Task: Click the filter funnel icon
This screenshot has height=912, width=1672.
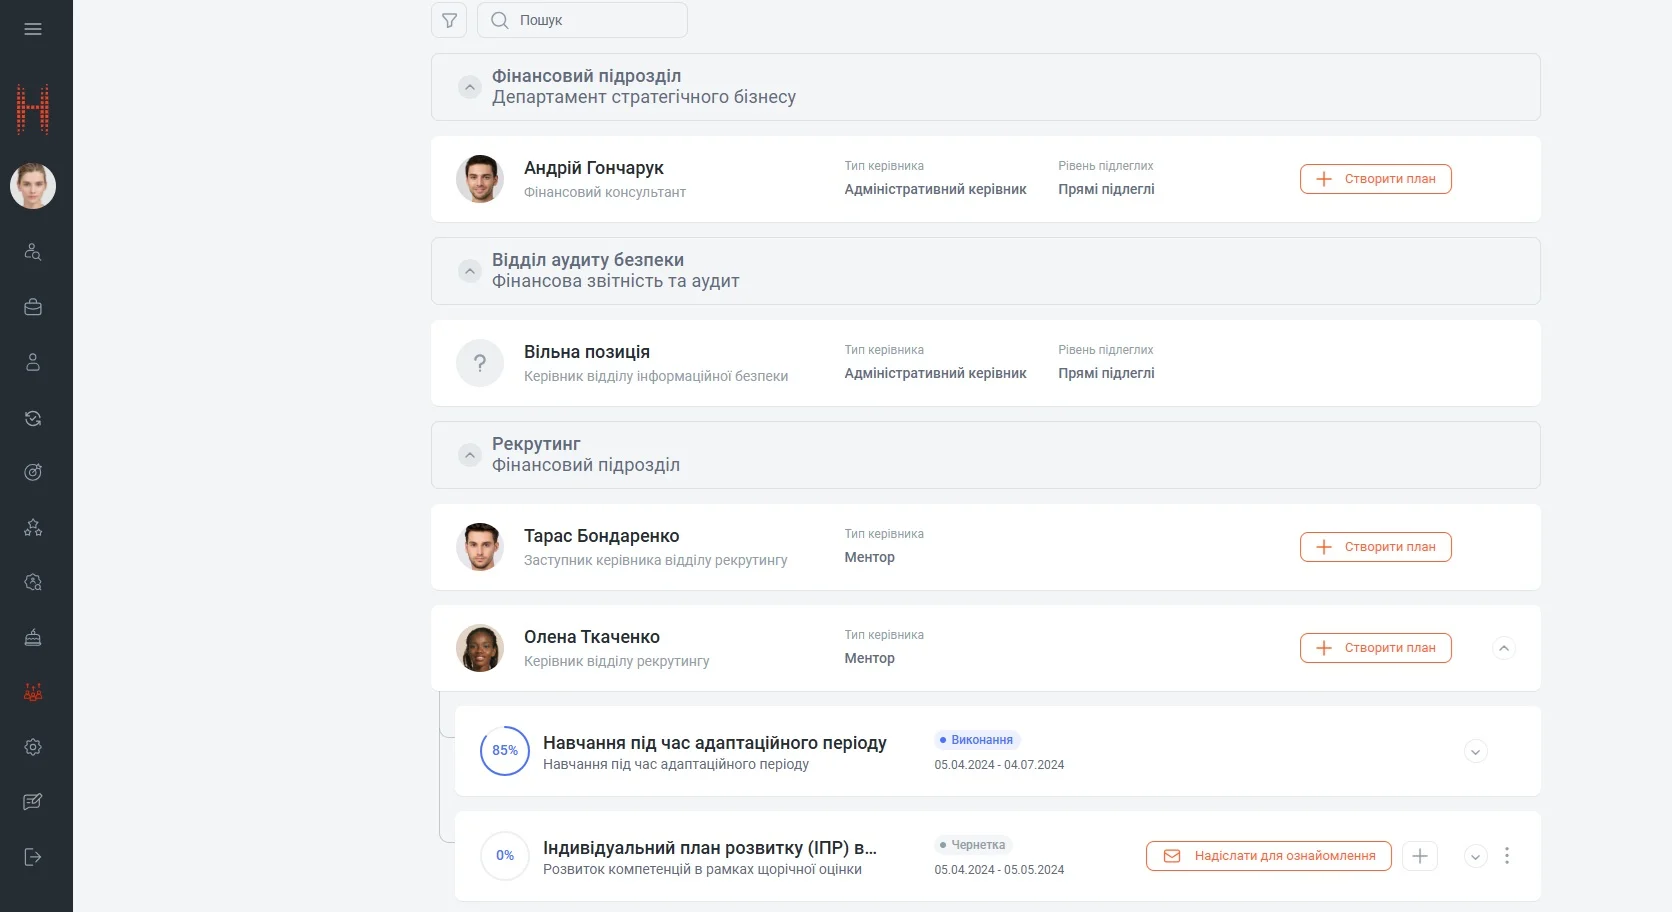Action: coord(449,20)
